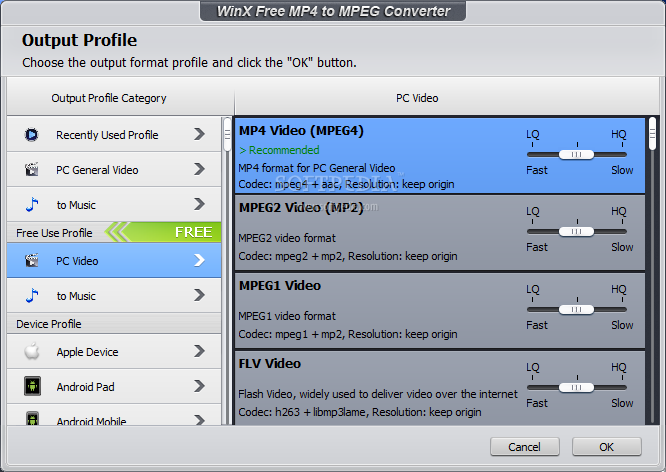Expand the PC General Video arrow
Image resolution: width=666 pixels, height=472 pixels.
click(199, 170)
